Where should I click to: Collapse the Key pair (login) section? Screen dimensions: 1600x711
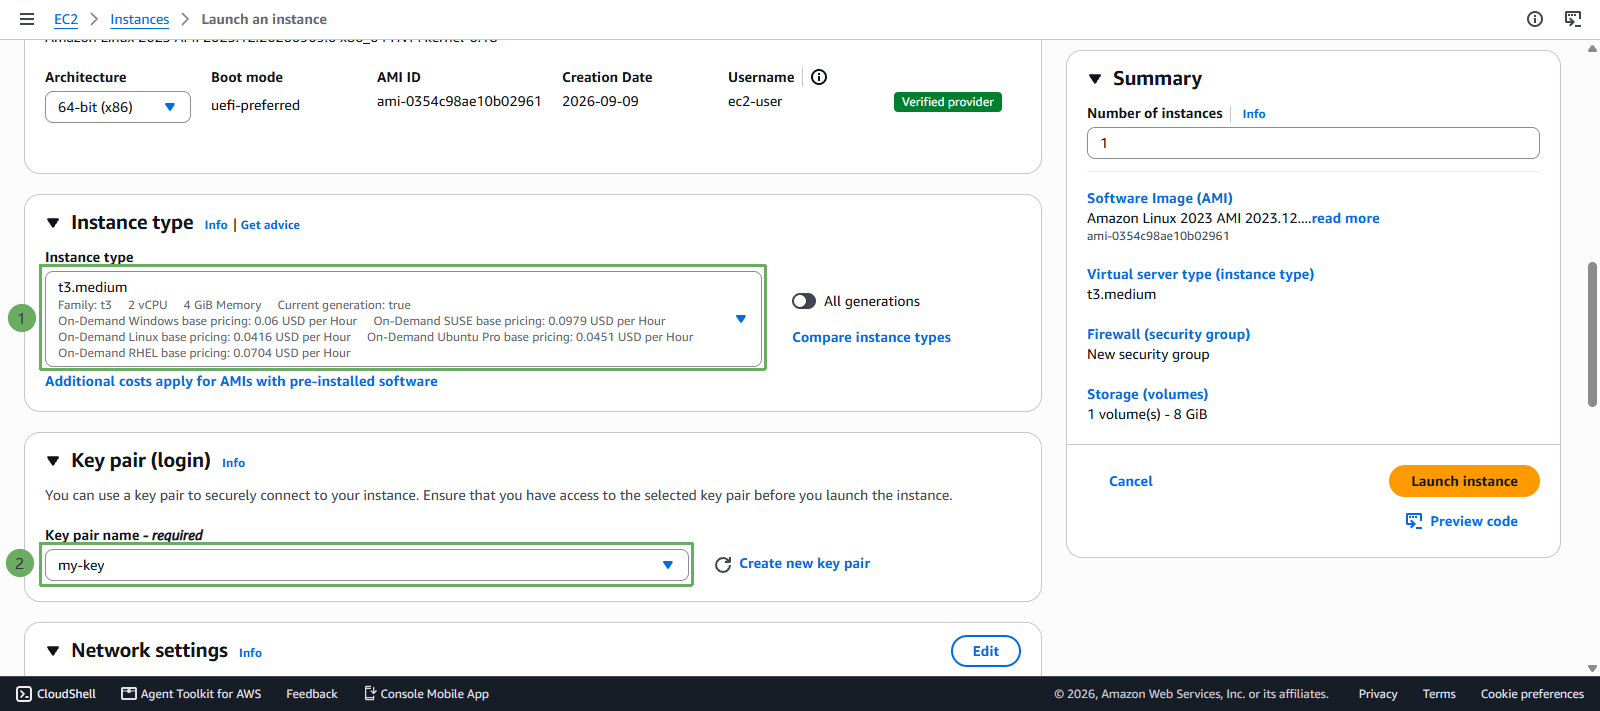click(53, 461)
